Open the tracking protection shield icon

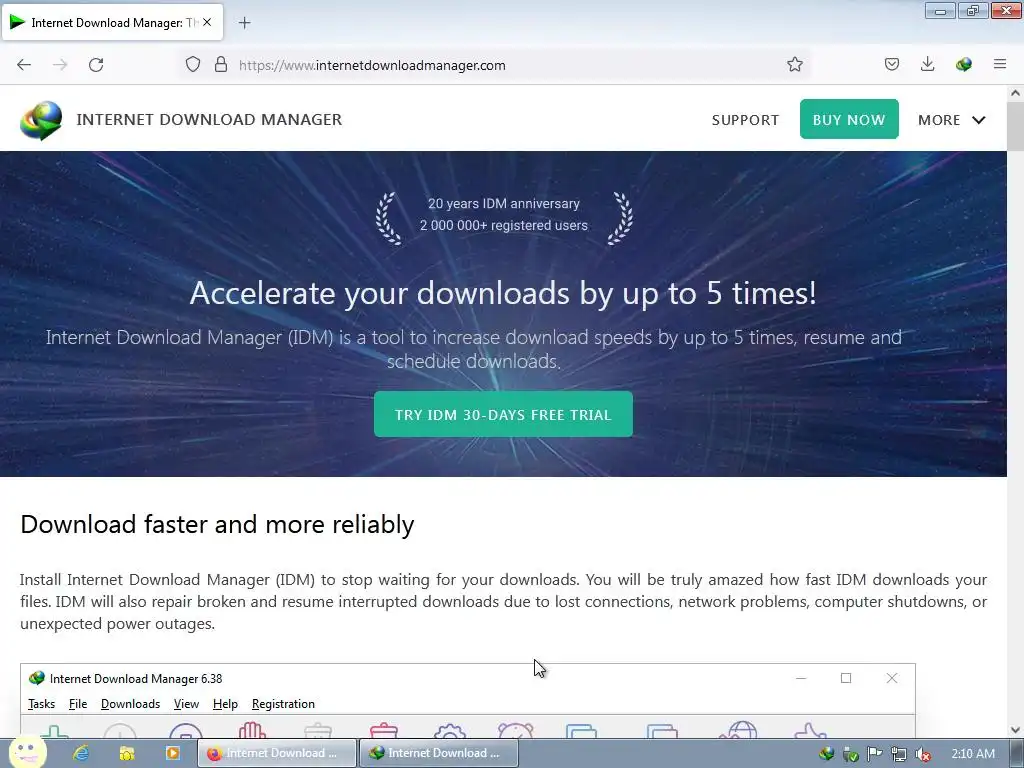pyautogui.click(x=193, y=65)
